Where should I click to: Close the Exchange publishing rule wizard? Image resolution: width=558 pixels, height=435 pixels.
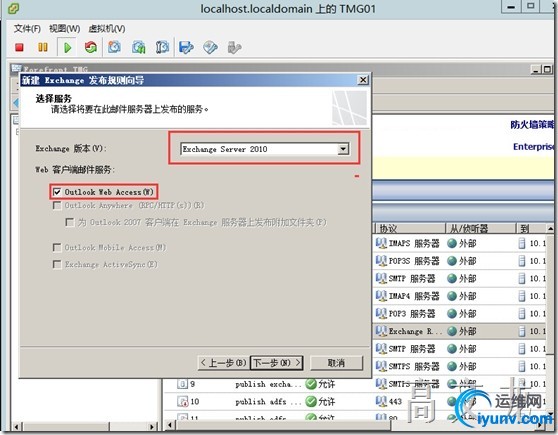coord(363,80)
